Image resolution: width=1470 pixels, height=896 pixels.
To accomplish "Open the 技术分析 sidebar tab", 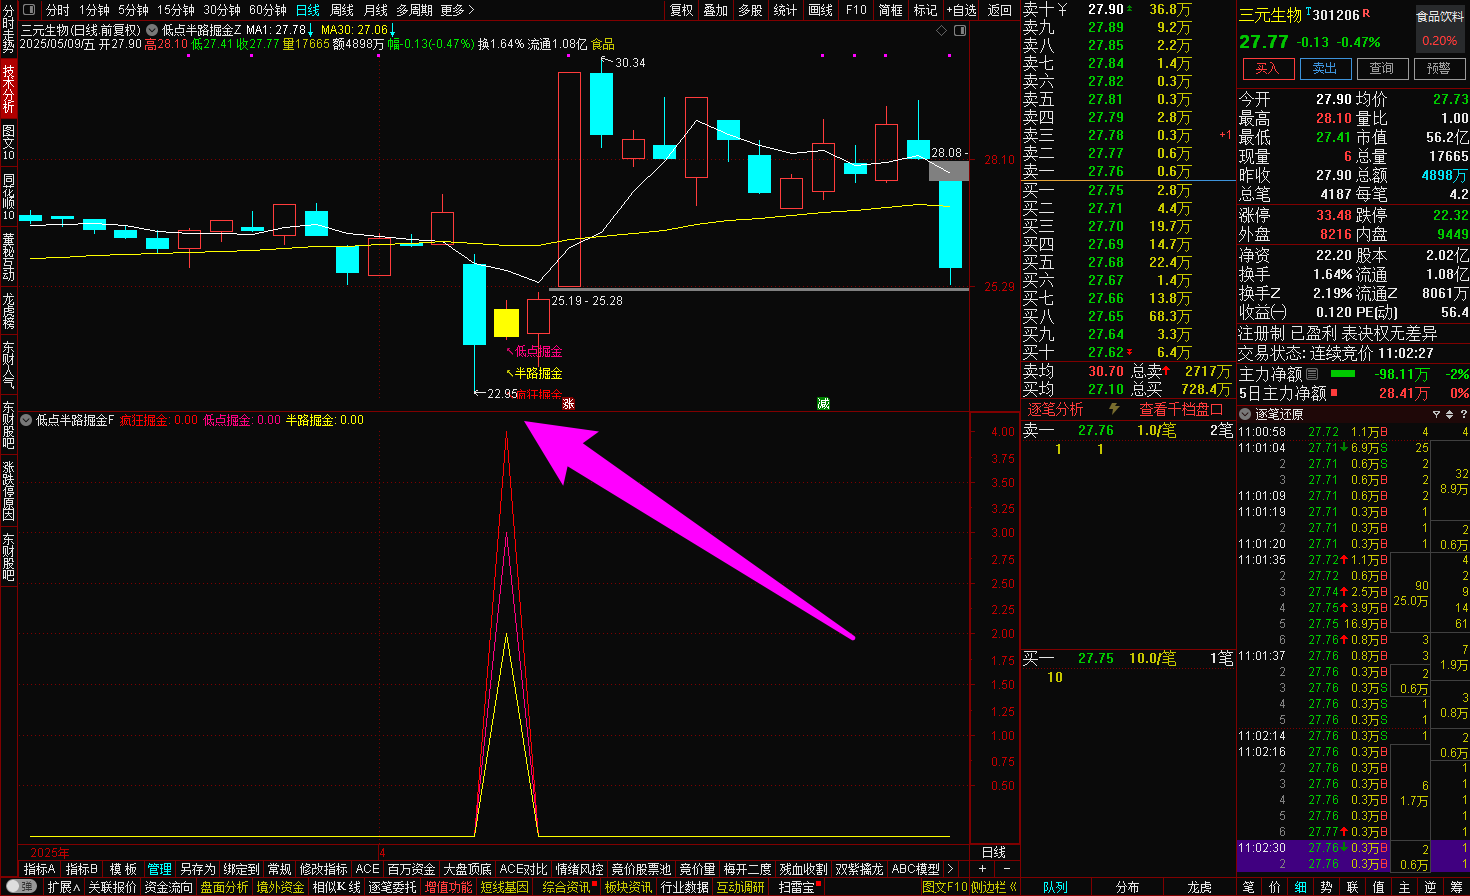I will (x=8, y=88).
